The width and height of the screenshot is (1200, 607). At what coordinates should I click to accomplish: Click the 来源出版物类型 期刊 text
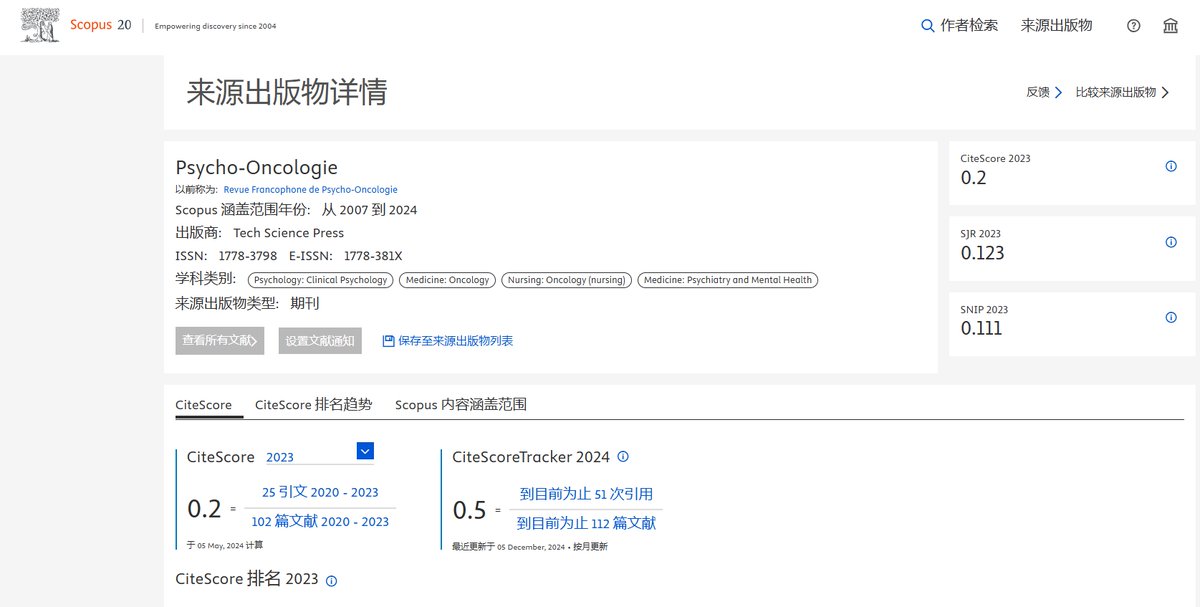point(248,303)
